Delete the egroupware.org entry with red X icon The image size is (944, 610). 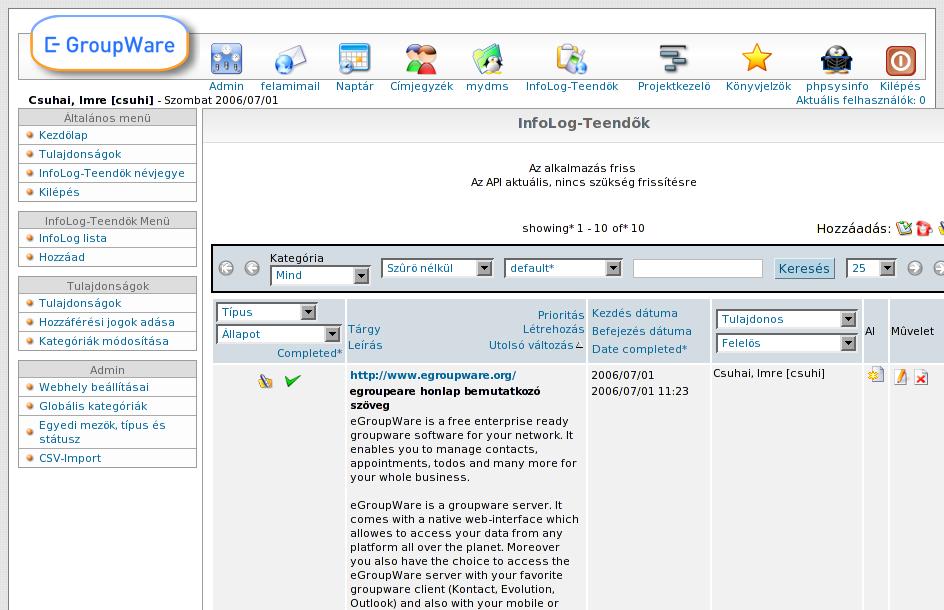tap(921, 378)
